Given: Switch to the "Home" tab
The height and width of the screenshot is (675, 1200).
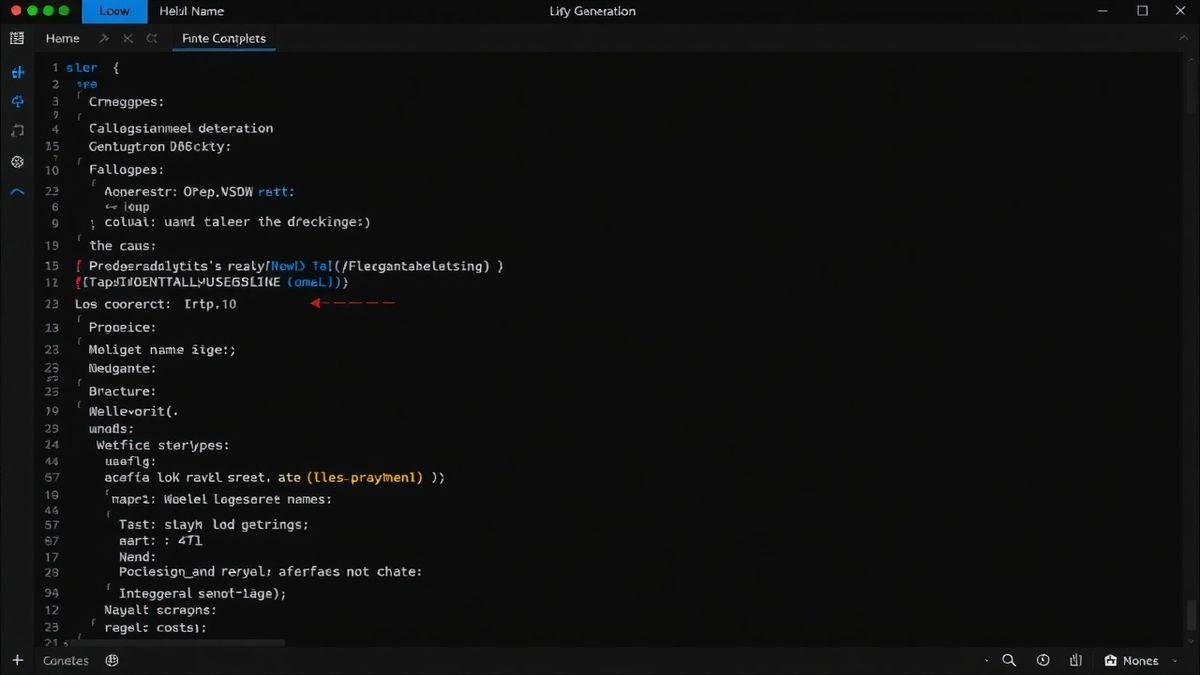Looking at the screenshot, I should [63, 38].
